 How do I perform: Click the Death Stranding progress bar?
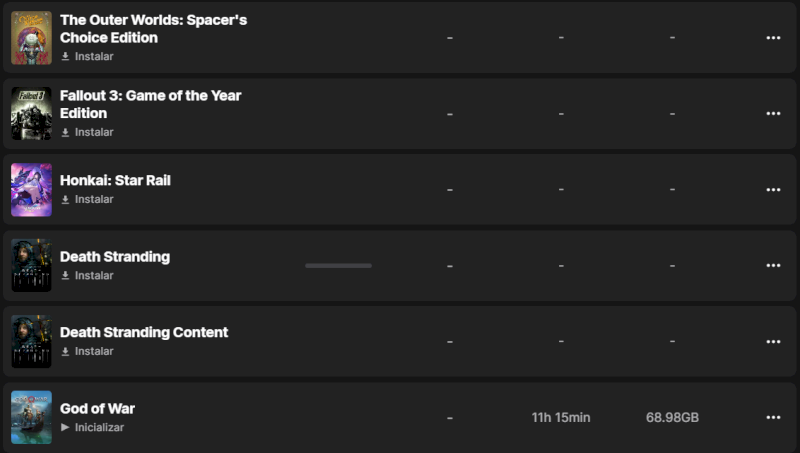(x=338, y=265)
